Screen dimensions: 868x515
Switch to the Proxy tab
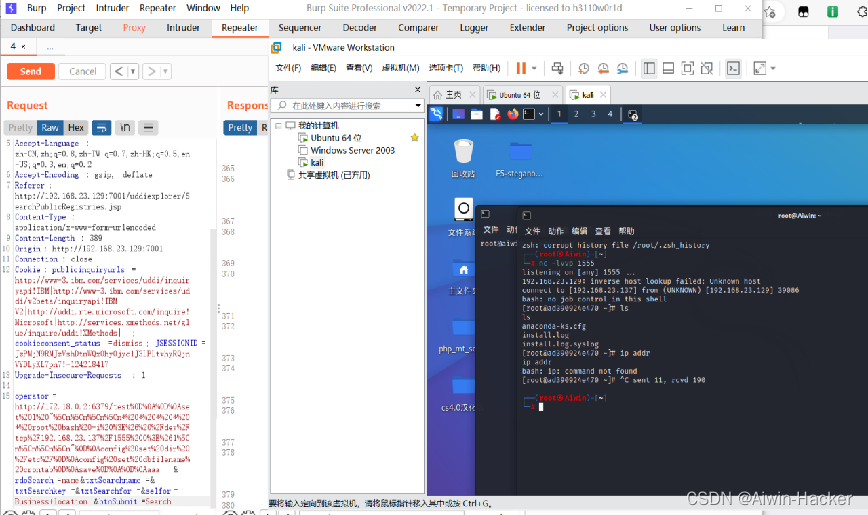(x=134, y=28)
